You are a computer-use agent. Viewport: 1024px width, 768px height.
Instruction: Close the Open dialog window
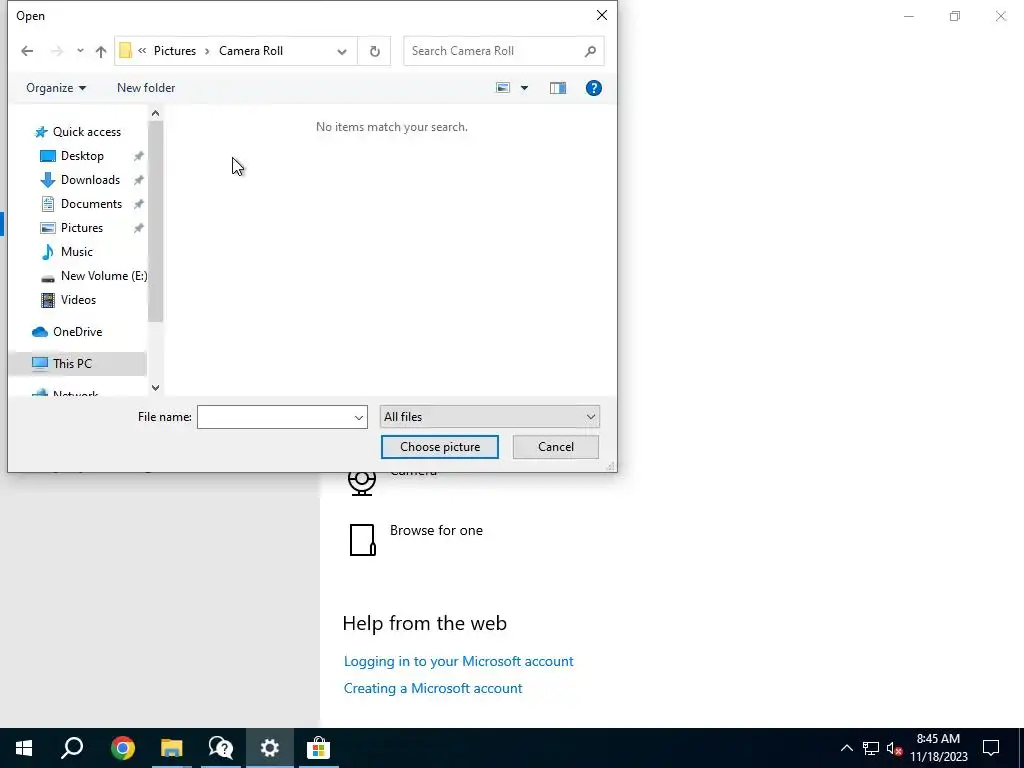click(602, 15)
